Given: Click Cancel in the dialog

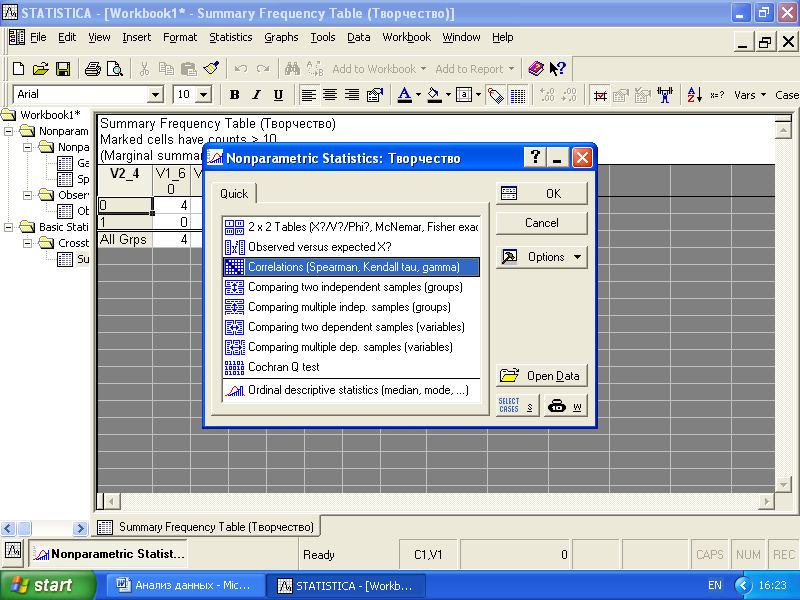Looking at the screenshot, I should tap(541, 223).
